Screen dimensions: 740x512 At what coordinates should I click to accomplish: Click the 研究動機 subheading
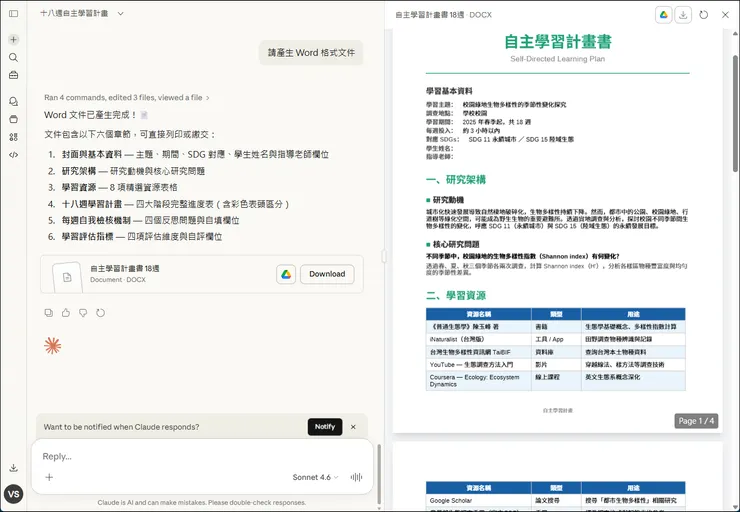448,200
